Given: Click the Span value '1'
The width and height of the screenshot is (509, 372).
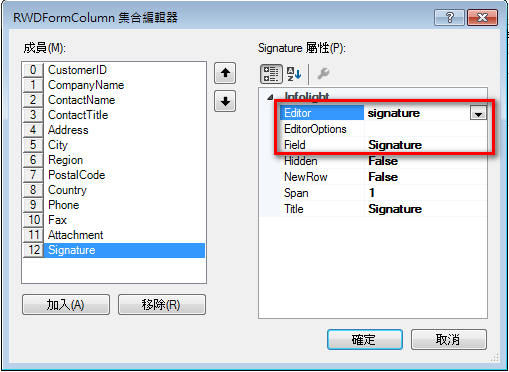Looking at the screenshot, I should click(372, 193).
